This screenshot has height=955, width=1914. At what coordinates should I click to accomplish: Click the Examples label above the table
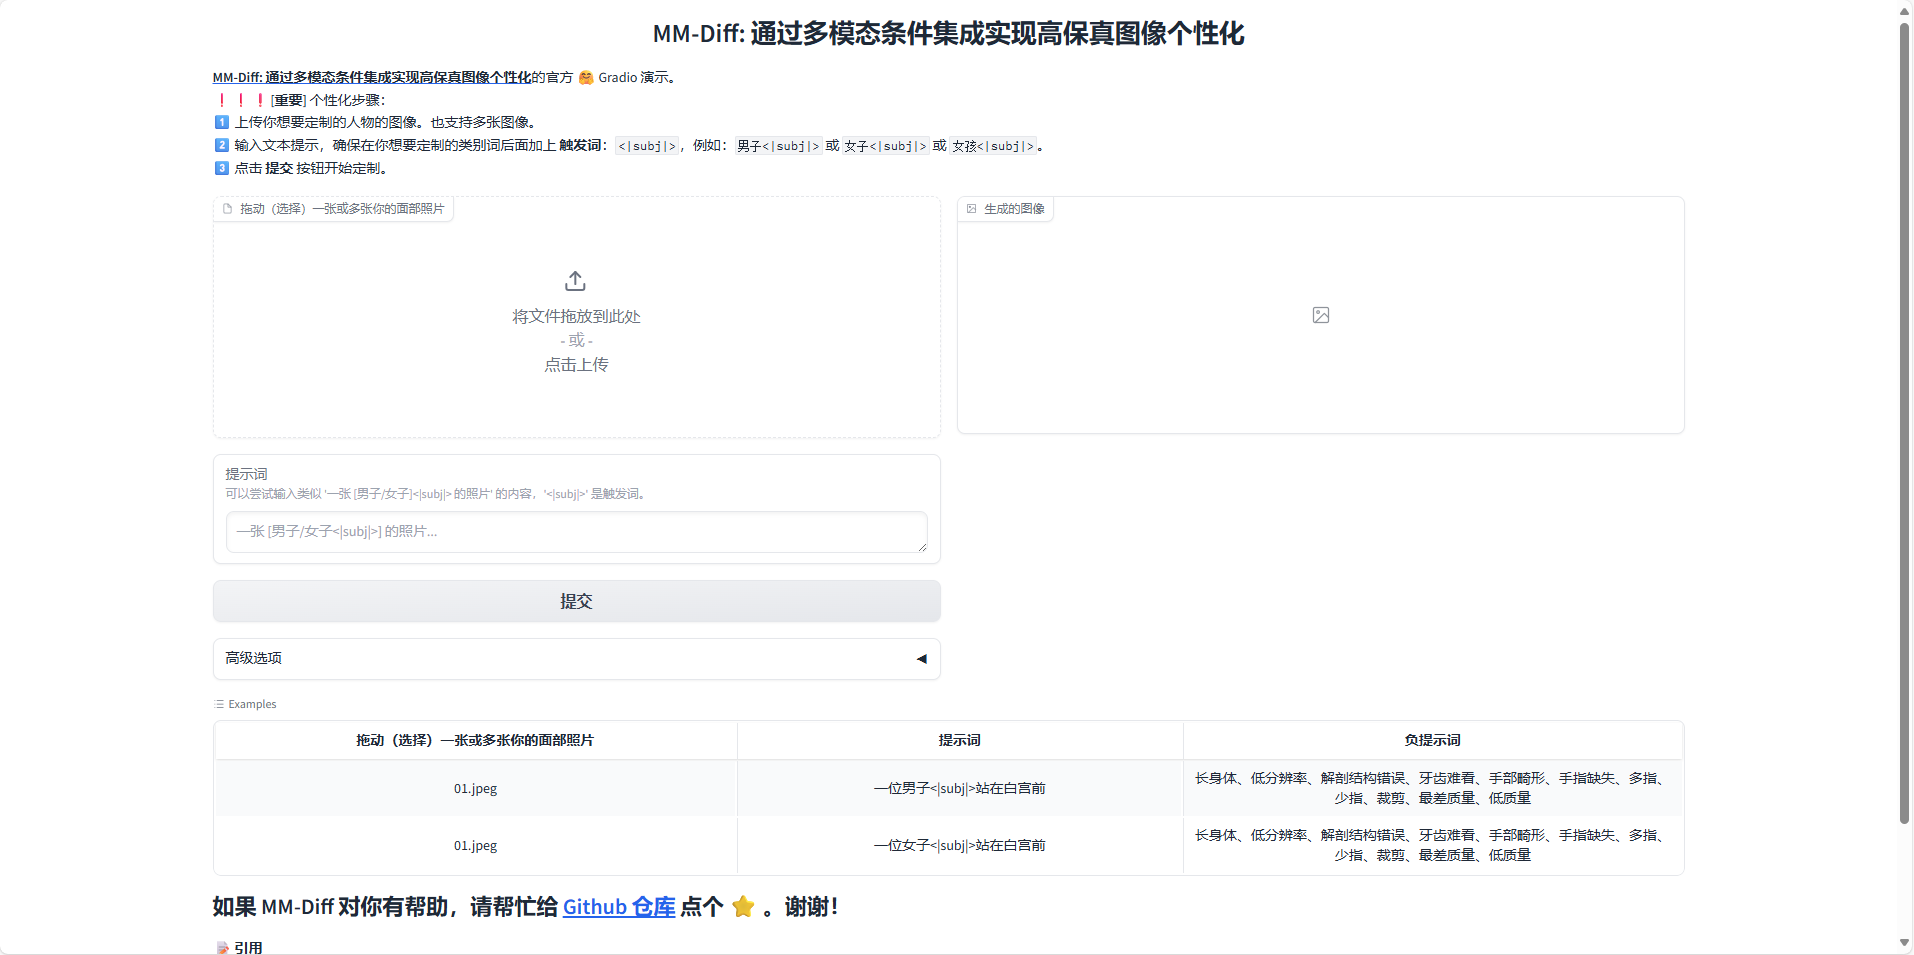[x=252, y=704]
